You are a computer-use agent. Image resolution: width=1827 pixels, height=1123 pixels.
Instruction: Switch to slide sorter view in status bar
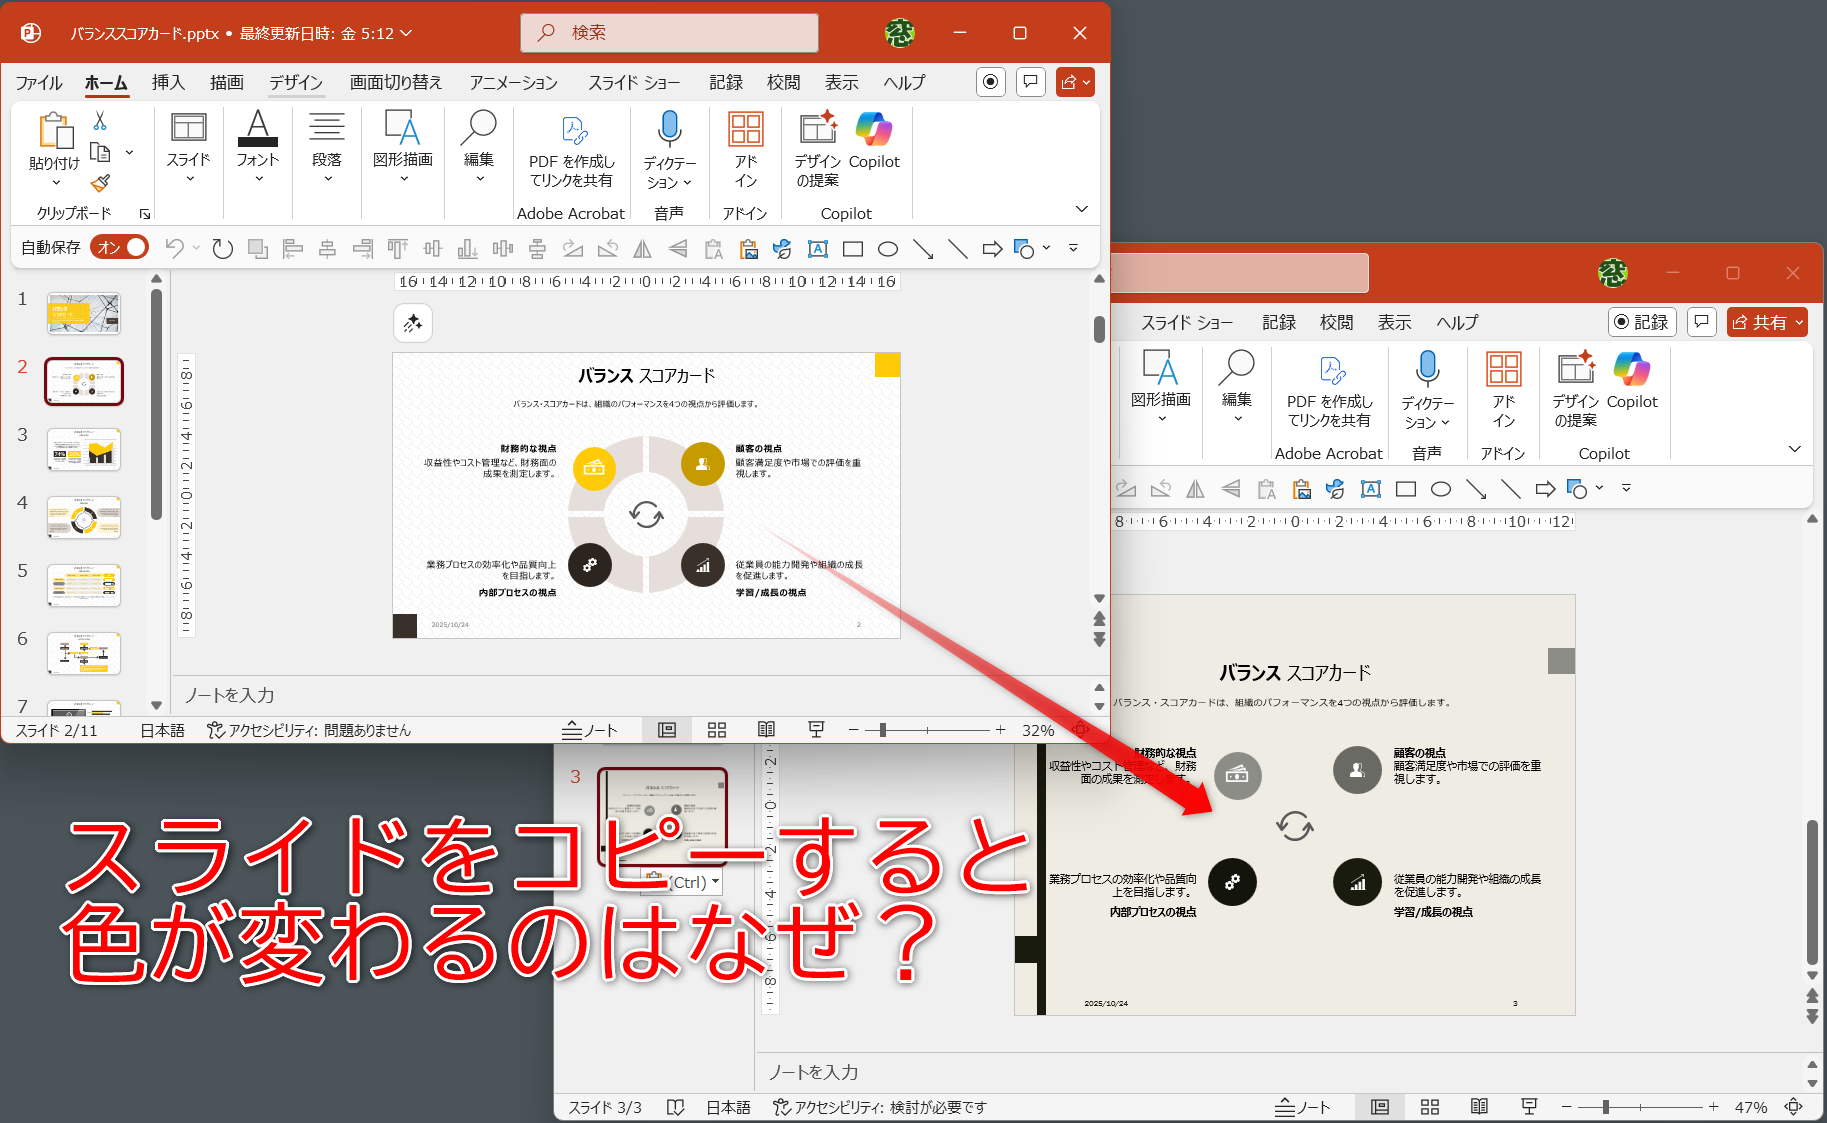[716, 730]
